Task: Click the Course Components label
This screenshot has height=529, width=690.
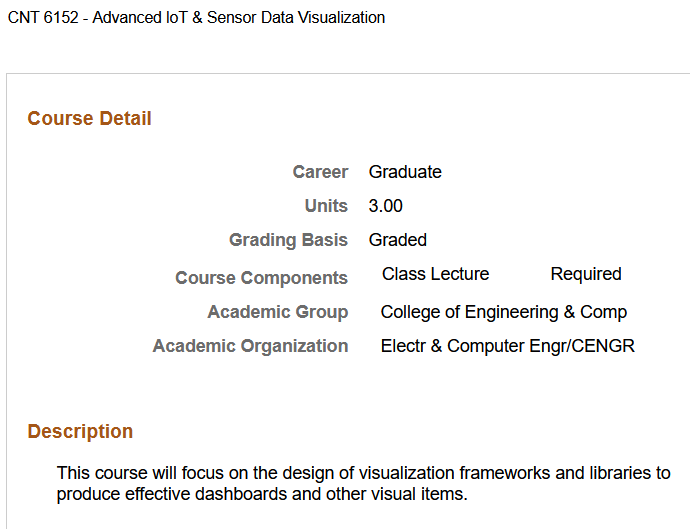Action: coord(261,278)
